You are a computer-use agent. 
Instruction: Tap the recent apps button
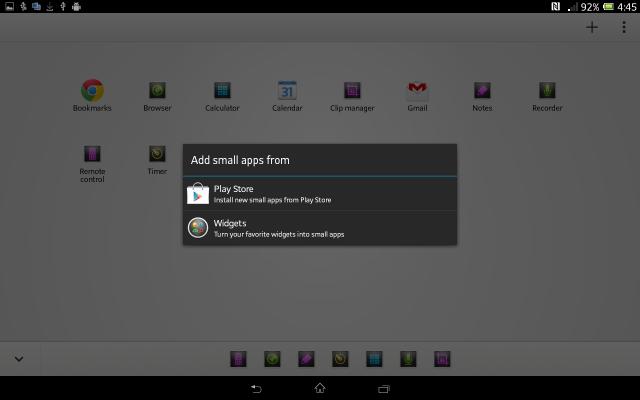384,389
